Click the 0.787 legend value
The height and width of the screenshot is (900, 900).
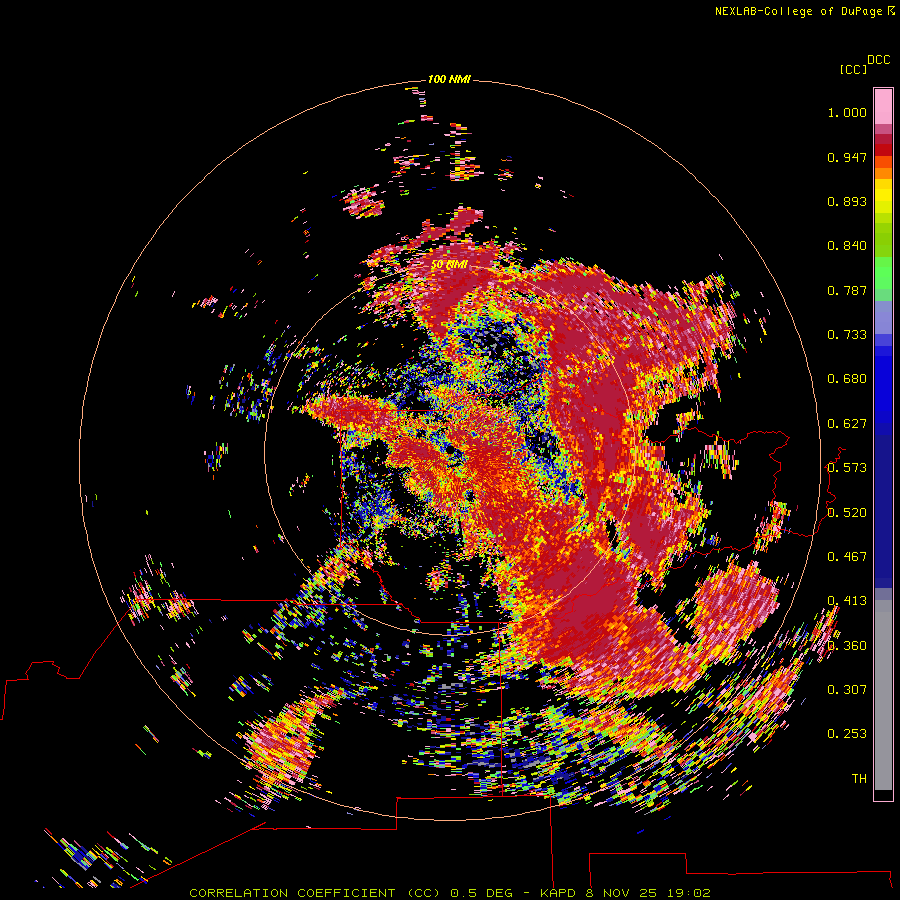click(x=847, y=290)
